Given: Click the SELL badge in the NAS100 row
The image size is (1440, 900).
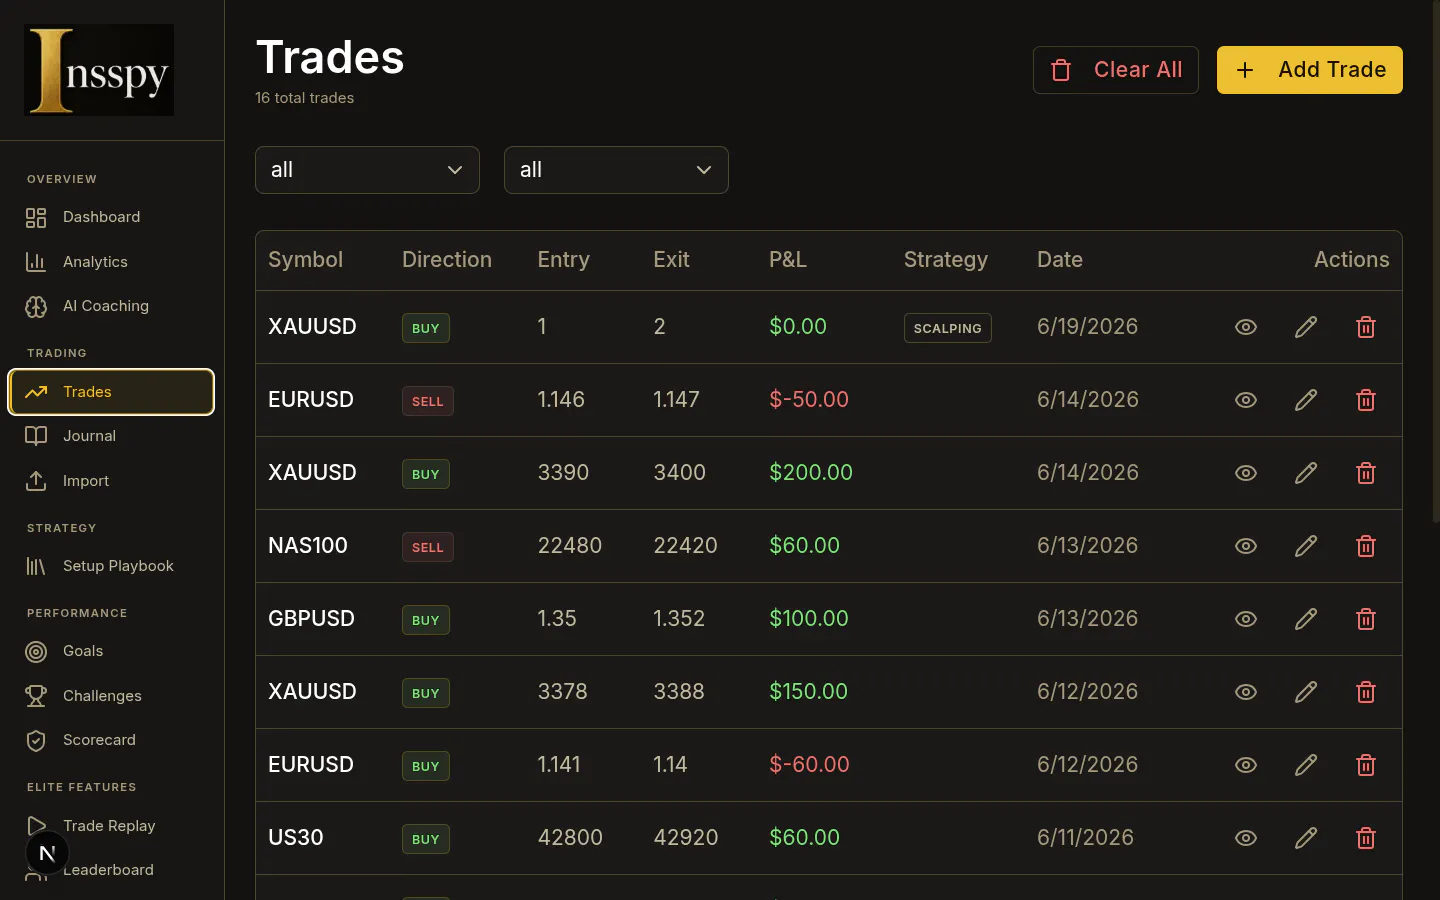Looking at the screenshot, I should (428, 547).
